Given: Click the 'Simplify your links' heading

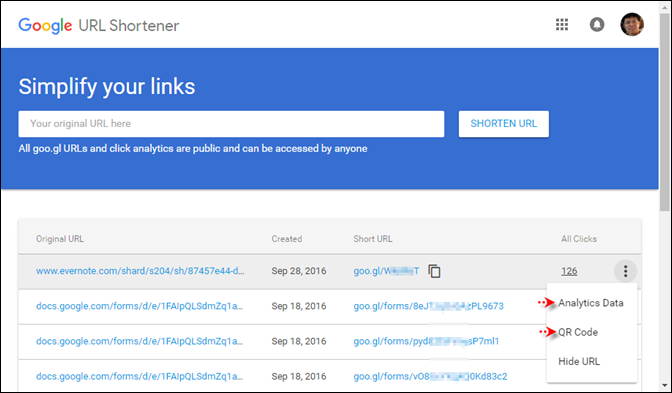Looking at the screenshot, I should coord(107,86).
